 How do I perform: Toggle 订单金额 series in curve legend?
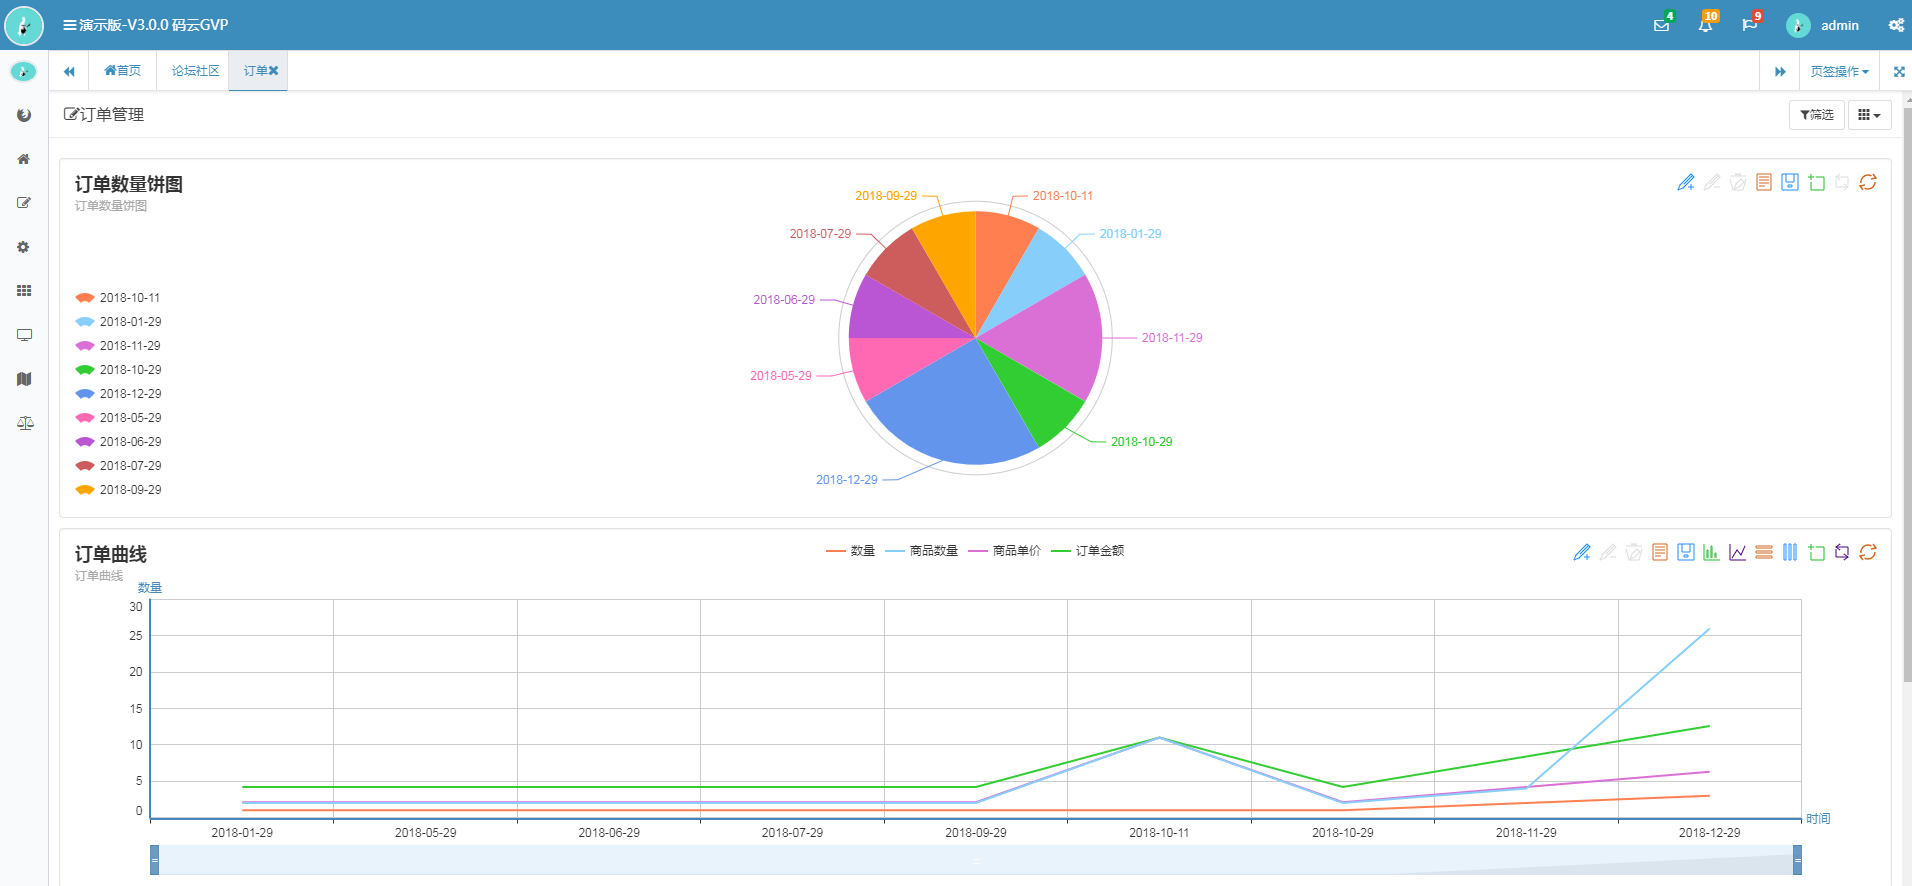(1088, 551)
